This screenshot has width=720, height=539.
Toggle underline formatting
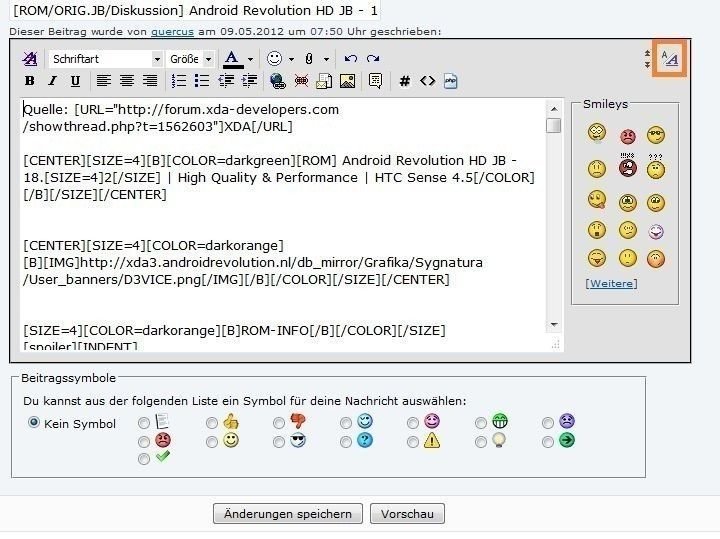coord(75,81)
